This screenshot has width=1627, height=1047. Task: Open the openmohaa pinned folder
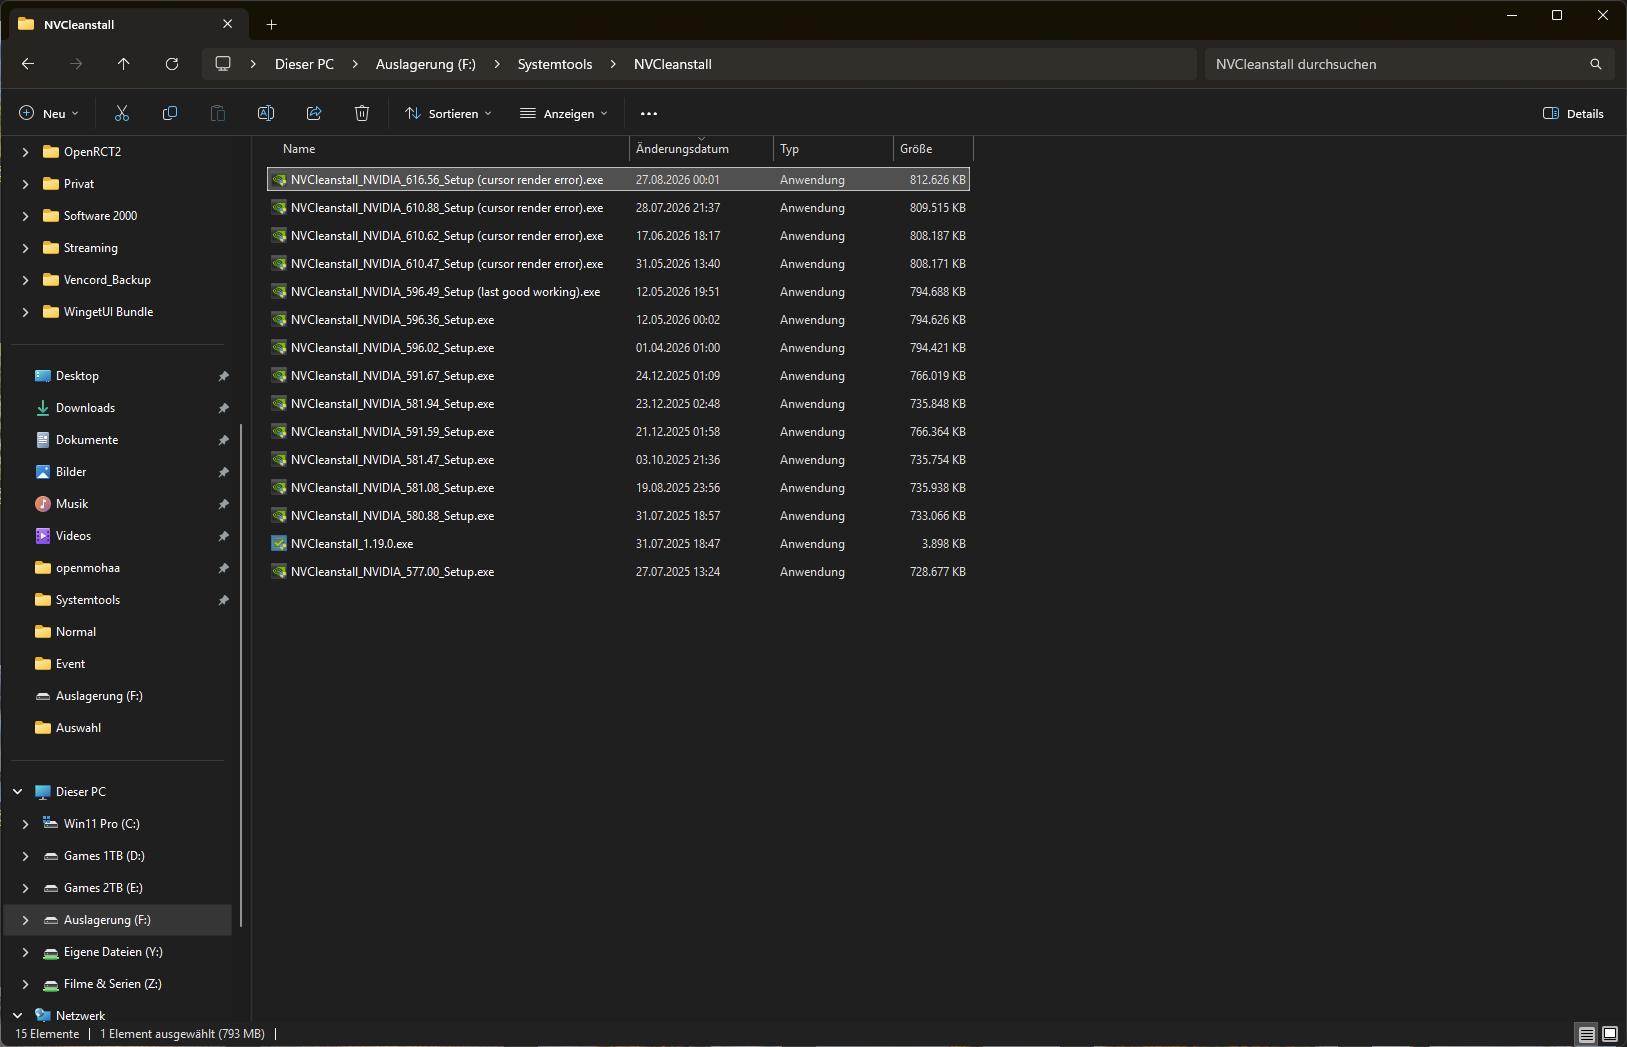(x=87, y=568)
